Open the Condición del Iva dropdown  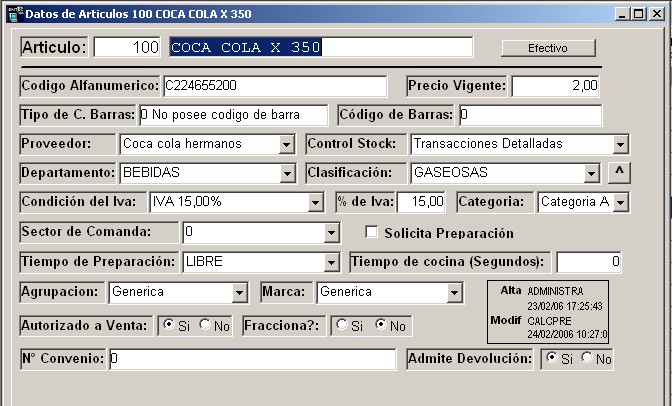pyautogui.click(x=315, y=203)
